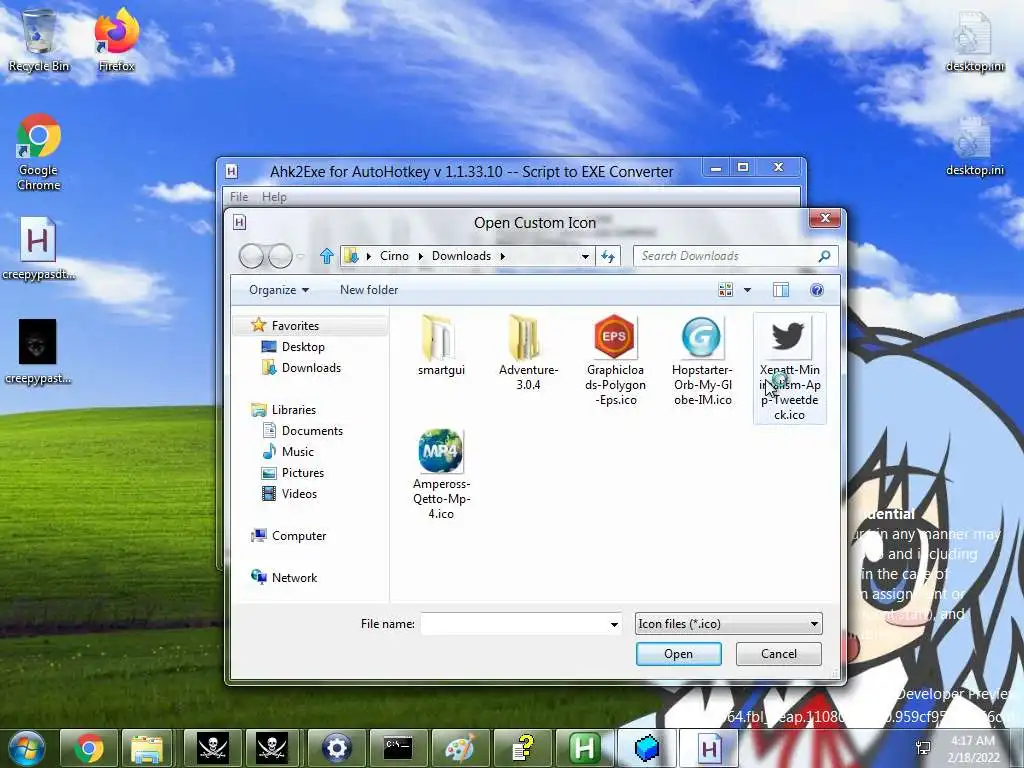Image resolution: width=1024 pixels, height=768 pixels.
Task: Expand the Downloads breadcrumb arrow
Action: tap(502, 256)
